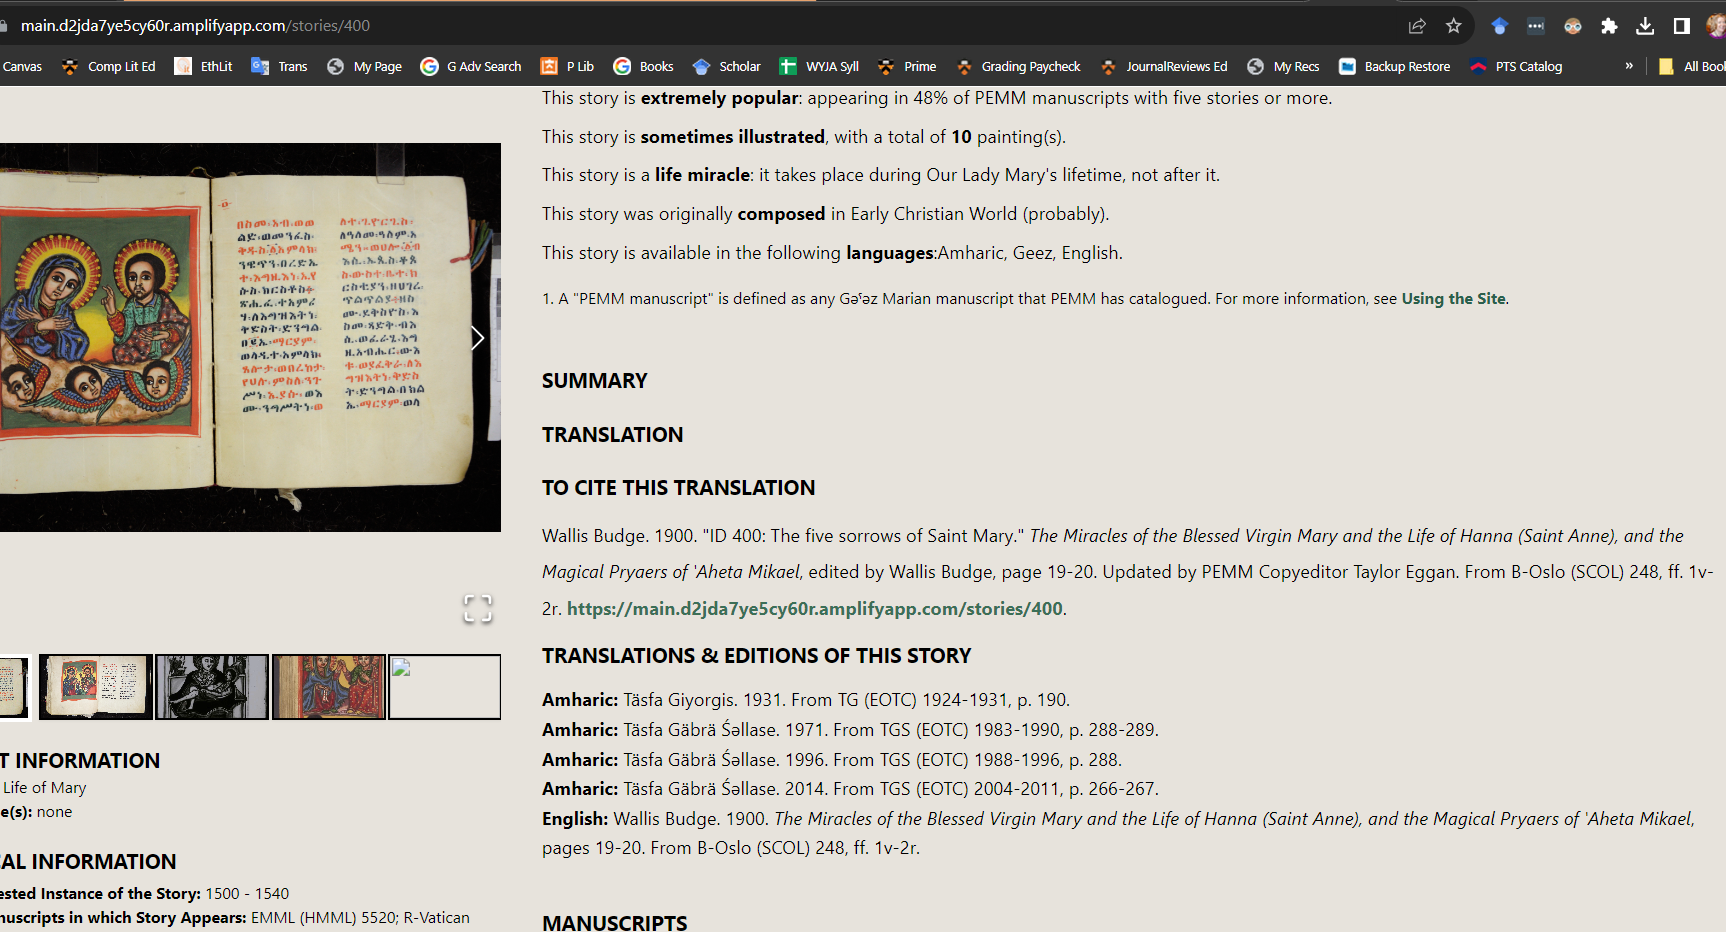Image resolution: width=1726 pixels, height=932 pixels.
Task: Toggle fullscreen view of the manuscript image
Action: coord(478,609)
